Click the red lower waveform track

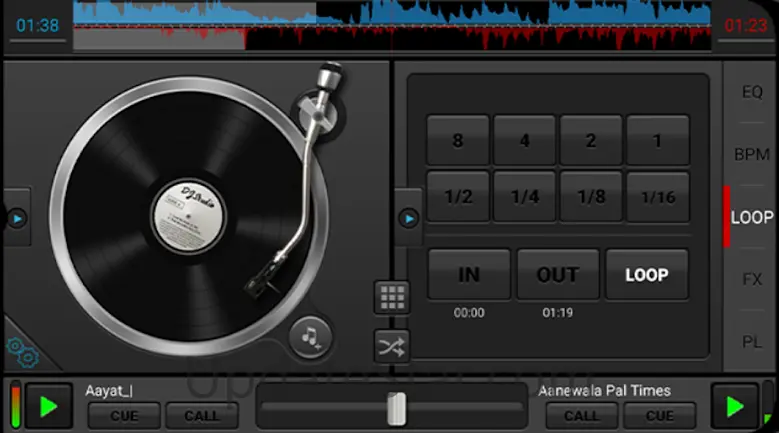pyautogui.click(x=392, y=38)
